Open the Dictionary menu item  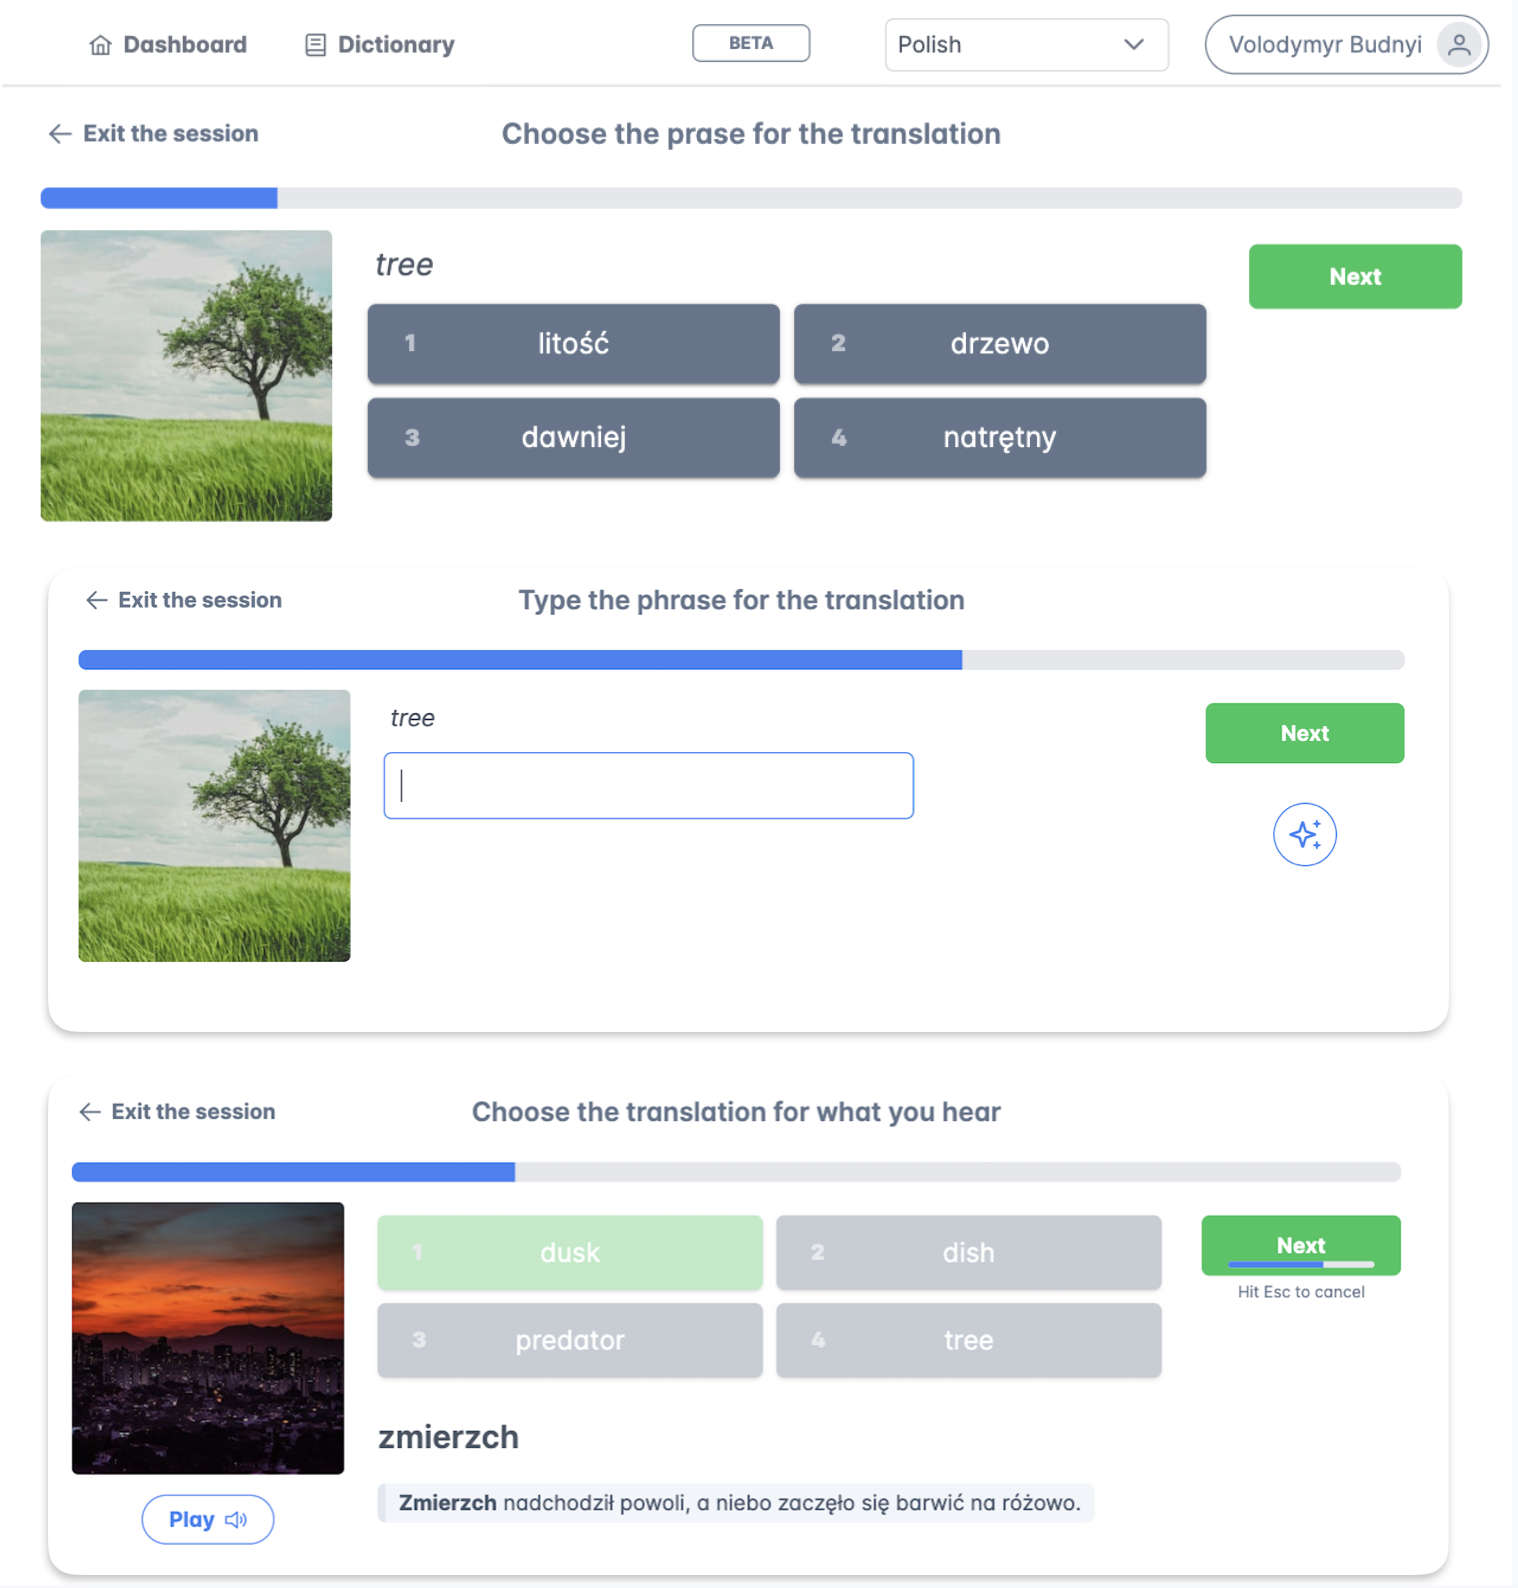click(379, 45)
